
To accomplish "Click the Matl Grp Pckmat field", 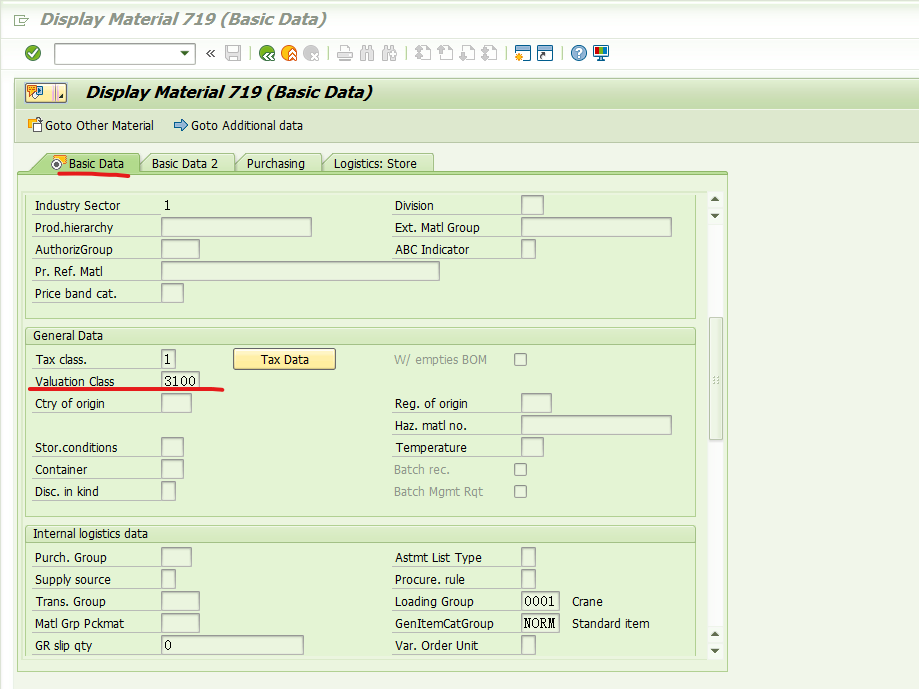I will [x=181, y=623].
